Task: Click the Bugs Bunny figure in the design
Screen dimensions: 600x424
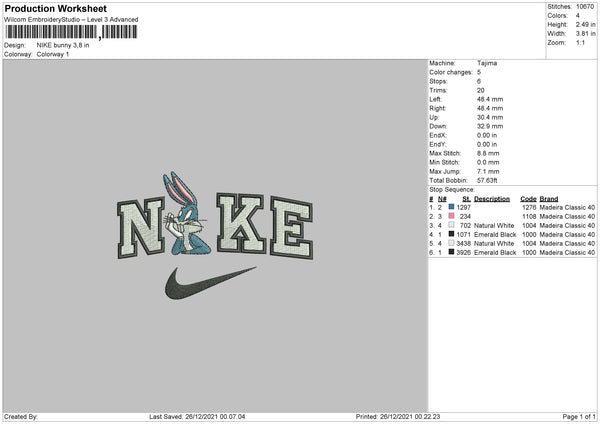Action: 187,214
